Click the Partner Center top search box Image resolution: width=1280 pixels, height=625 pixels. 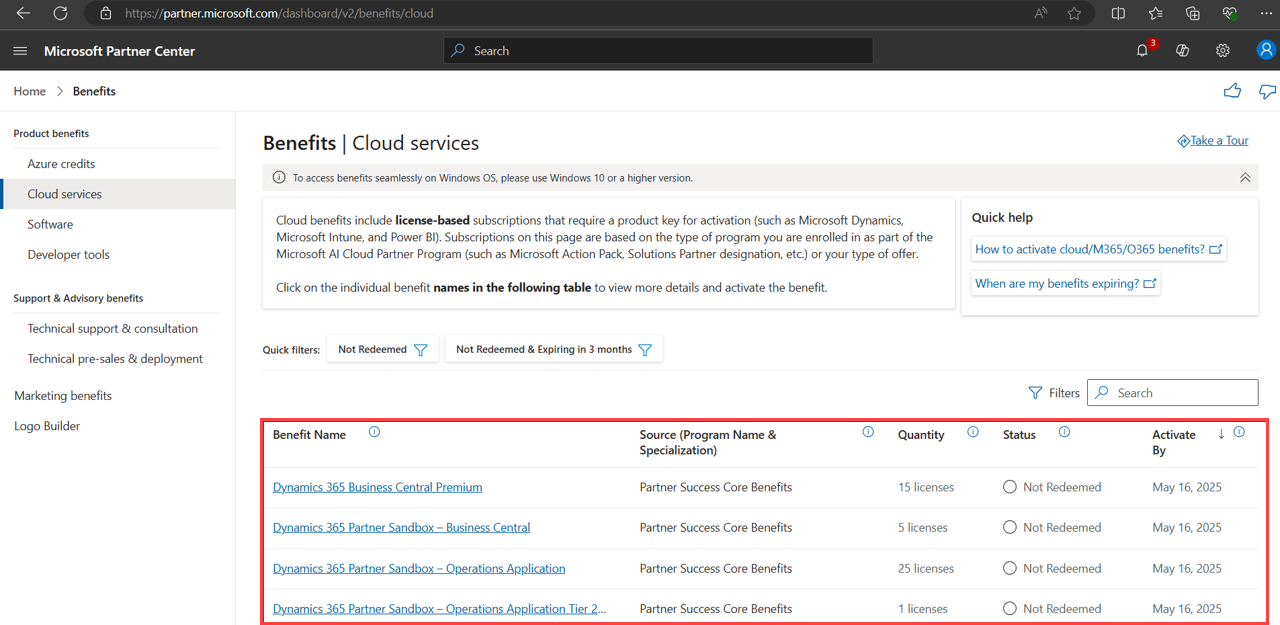[x=658, y=50]
